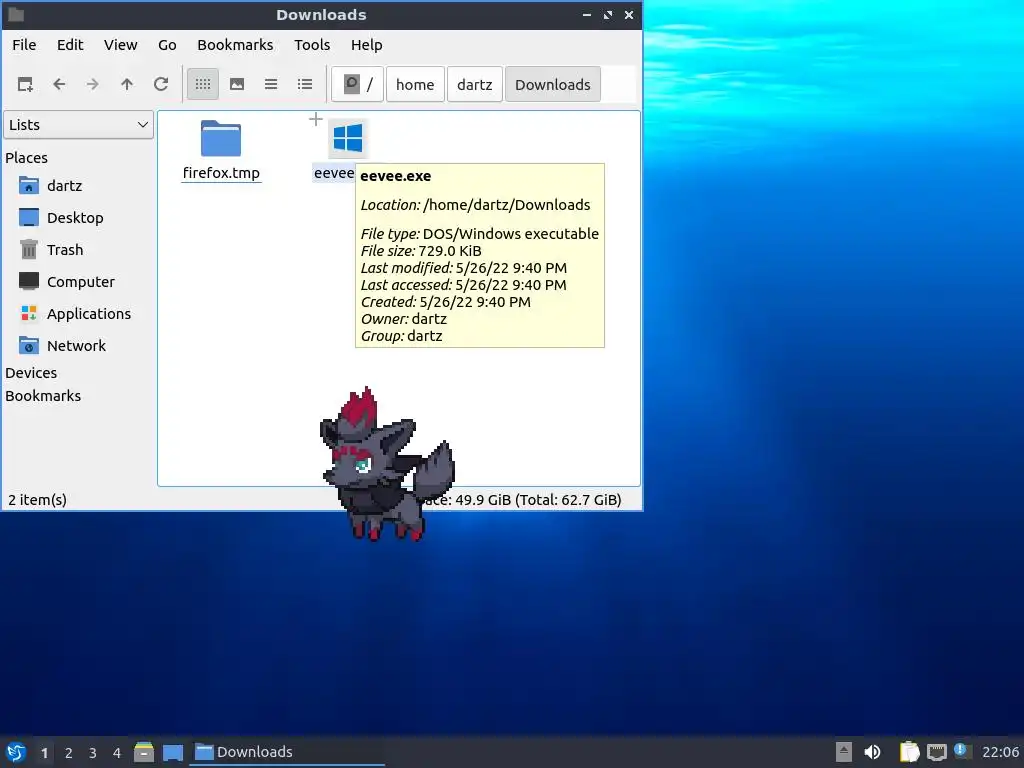Image resolution: width=1024 pixels, height=768 pixels.
Task: Launch file manager from panel
Action: [x=144, y=752]
